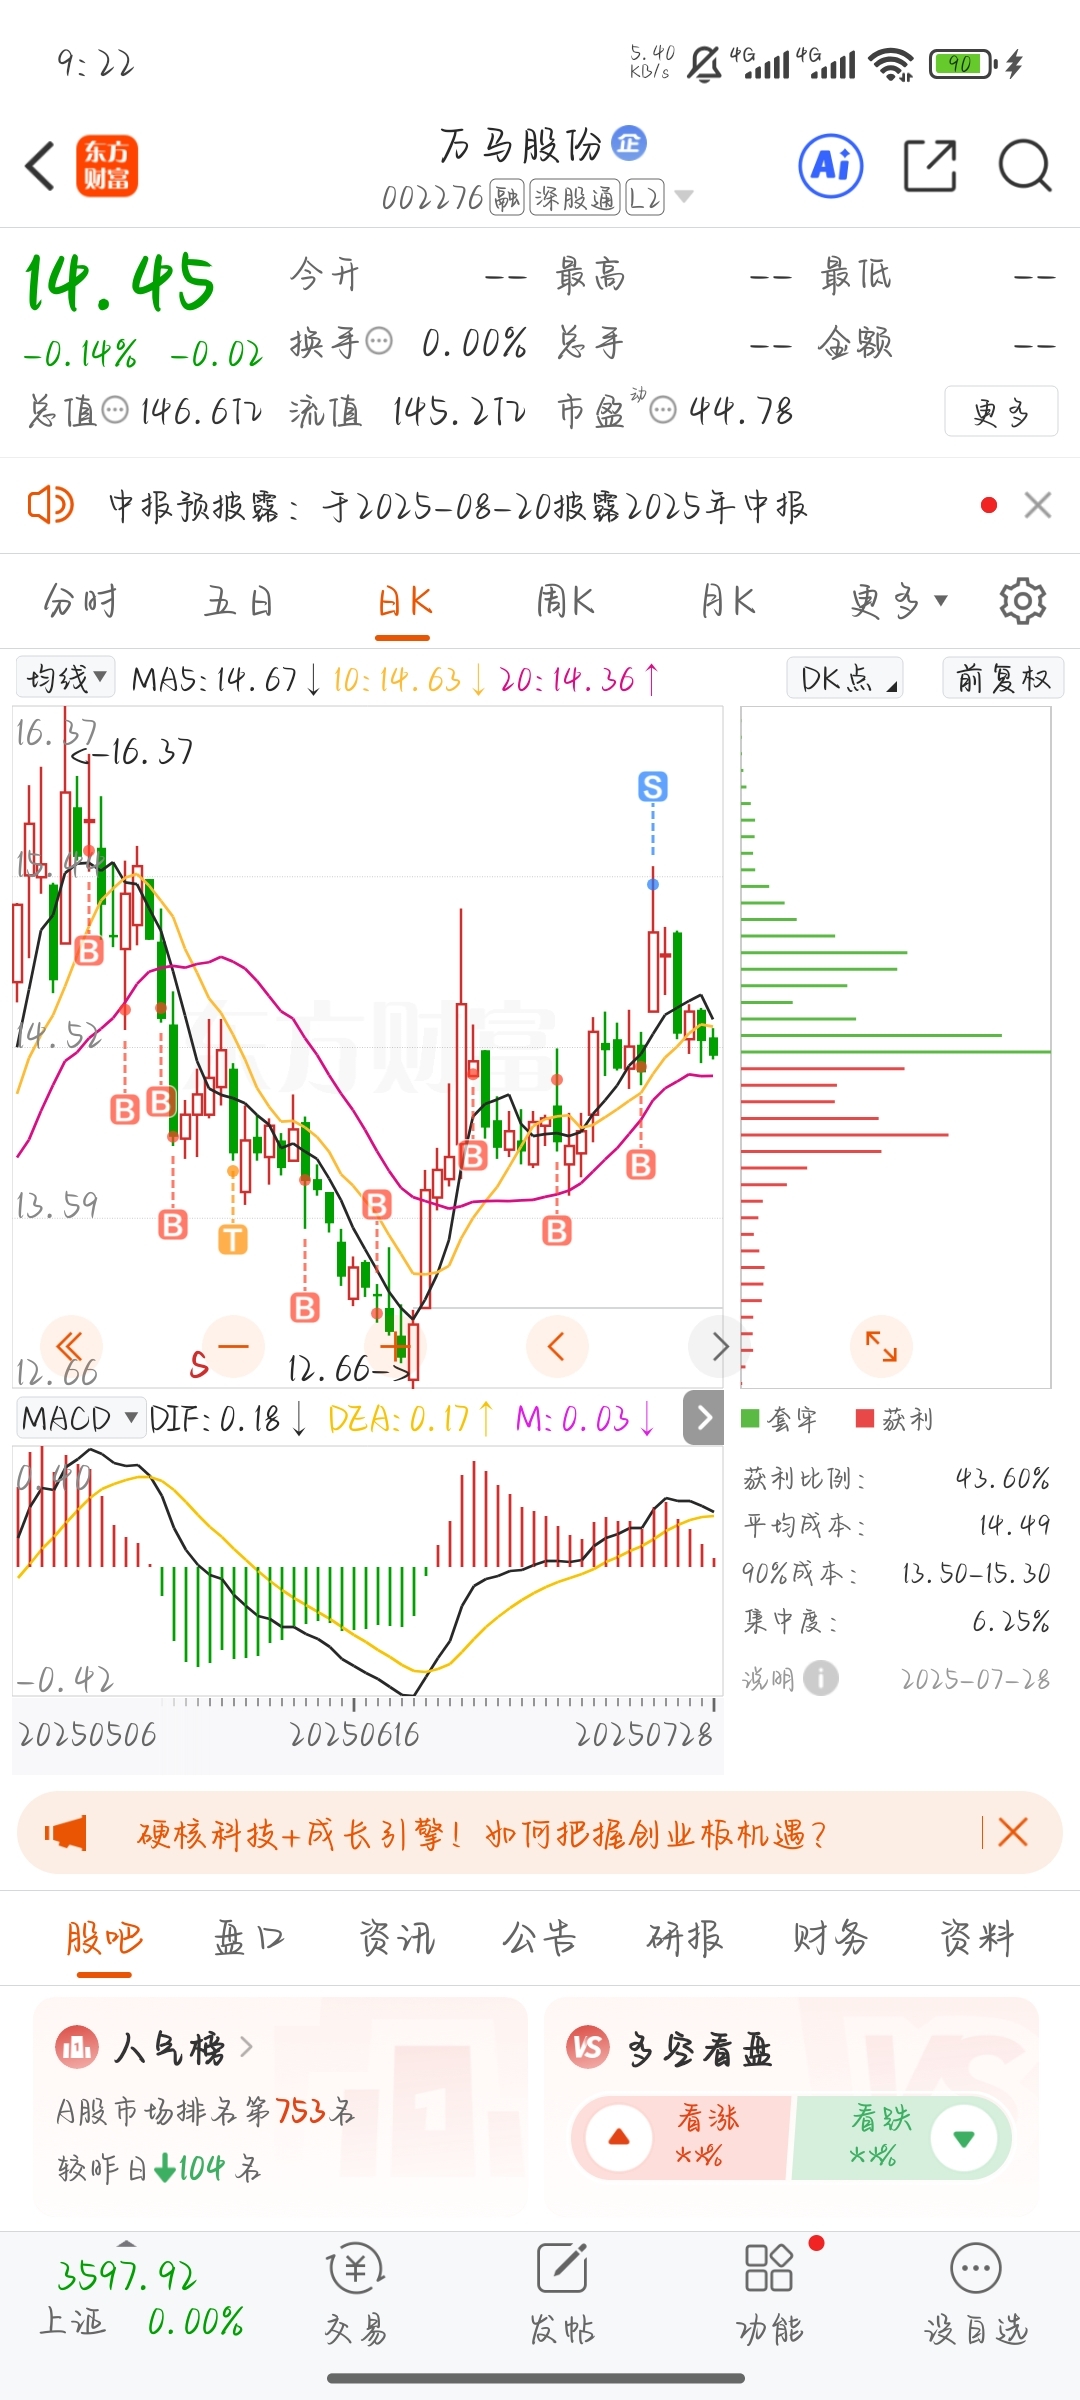Tap the 更多 quote details button

(x=1001, y=411)
